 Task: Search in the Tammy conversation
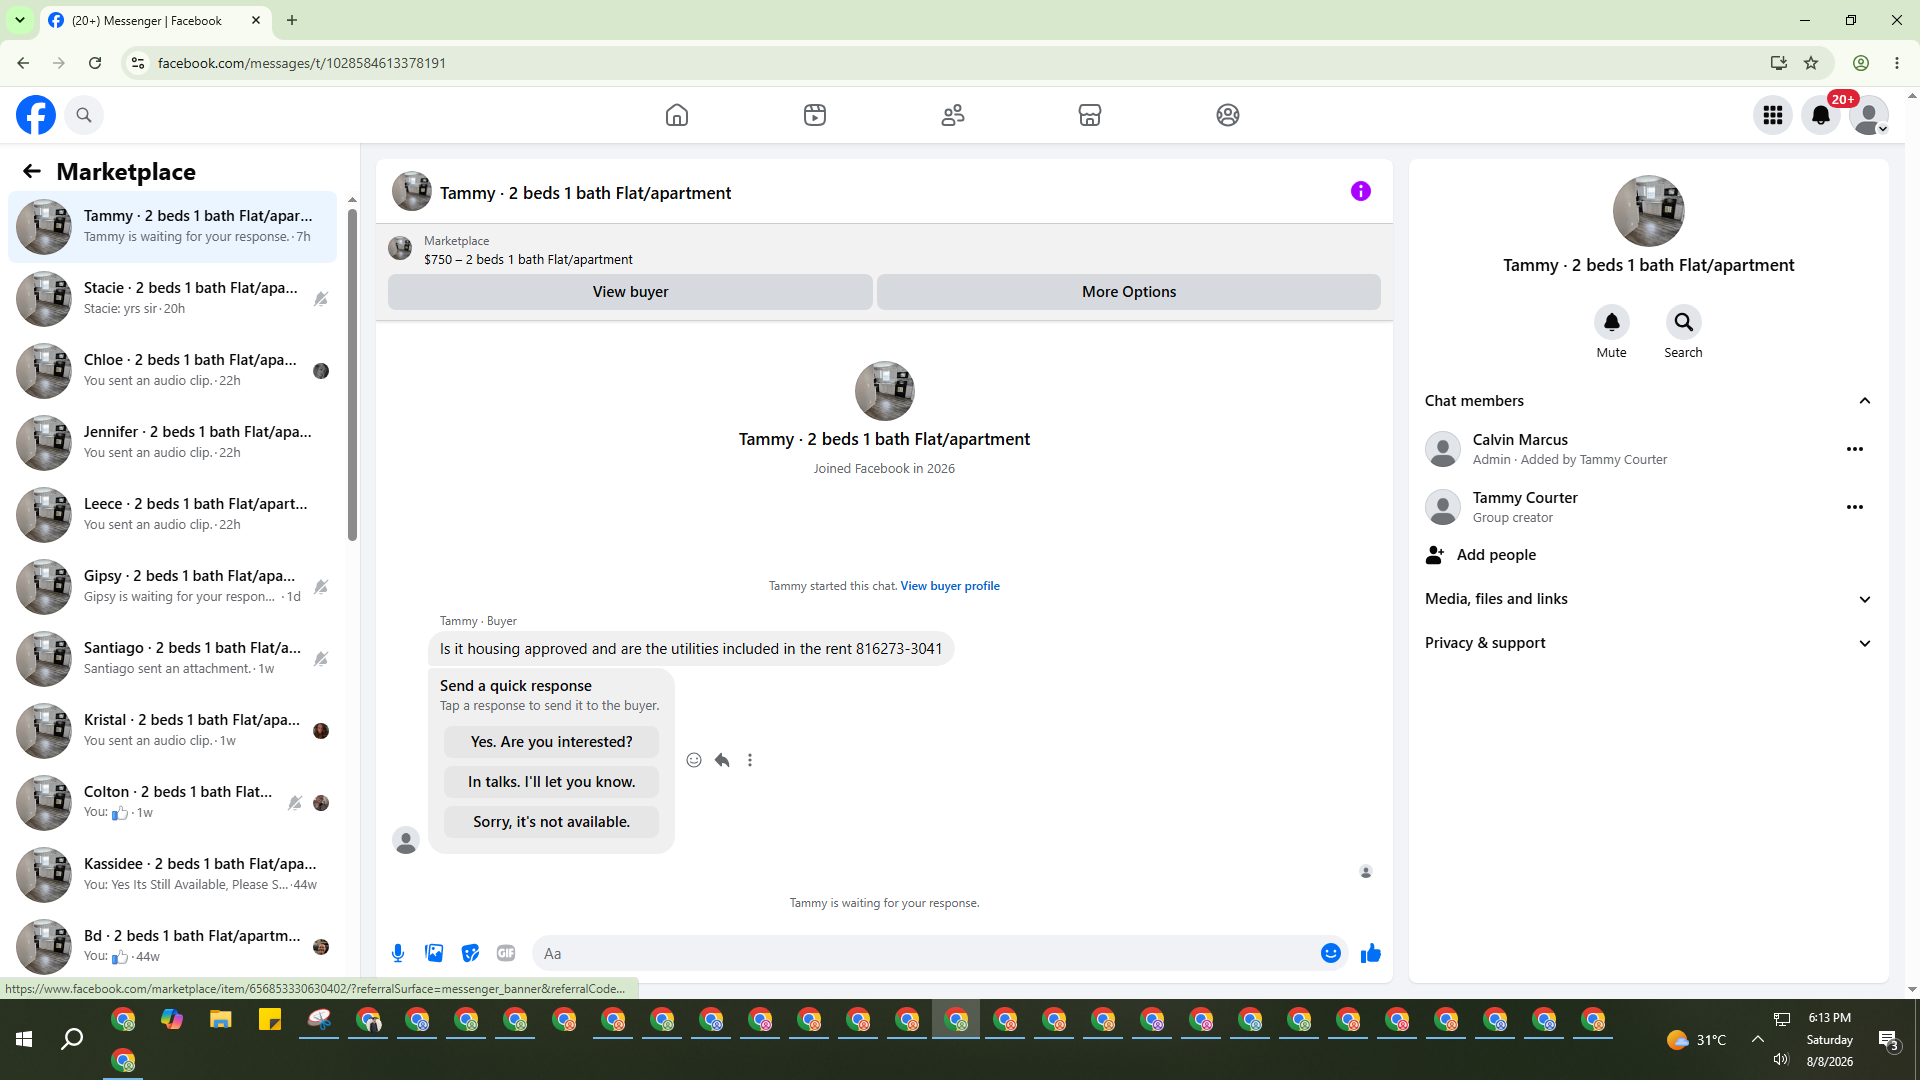click(x=1684, y=322)
